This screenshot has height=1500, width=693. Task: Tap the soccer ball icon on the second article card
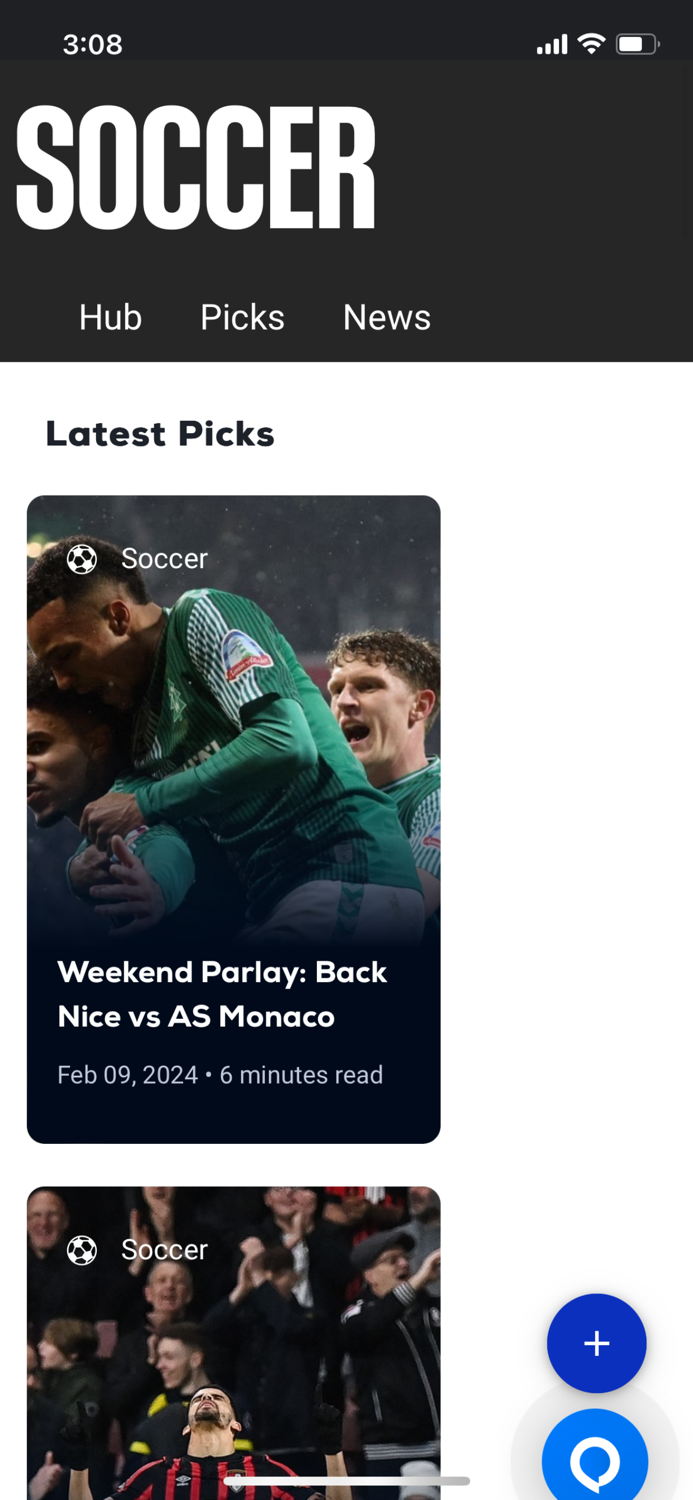coord(81,1249)
